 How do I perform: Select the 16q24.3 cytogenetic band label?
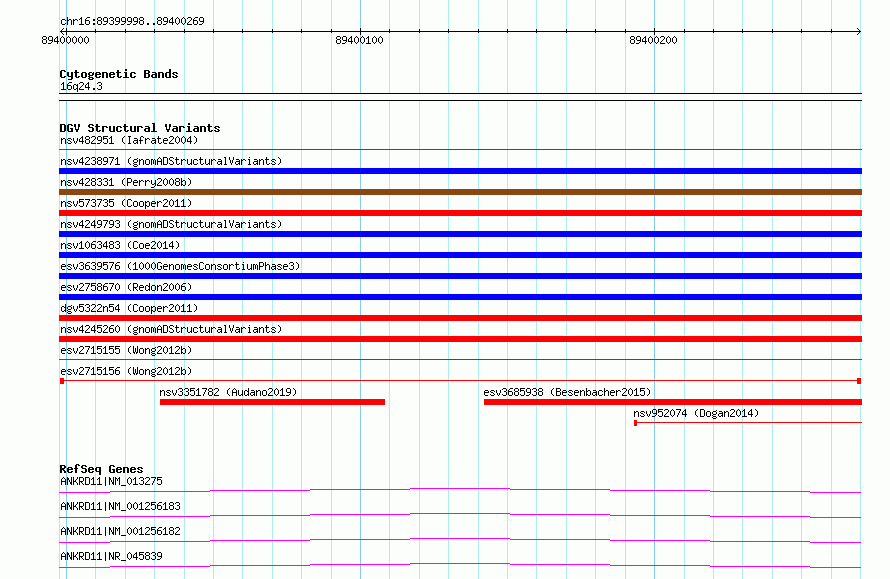coord(81,86)
